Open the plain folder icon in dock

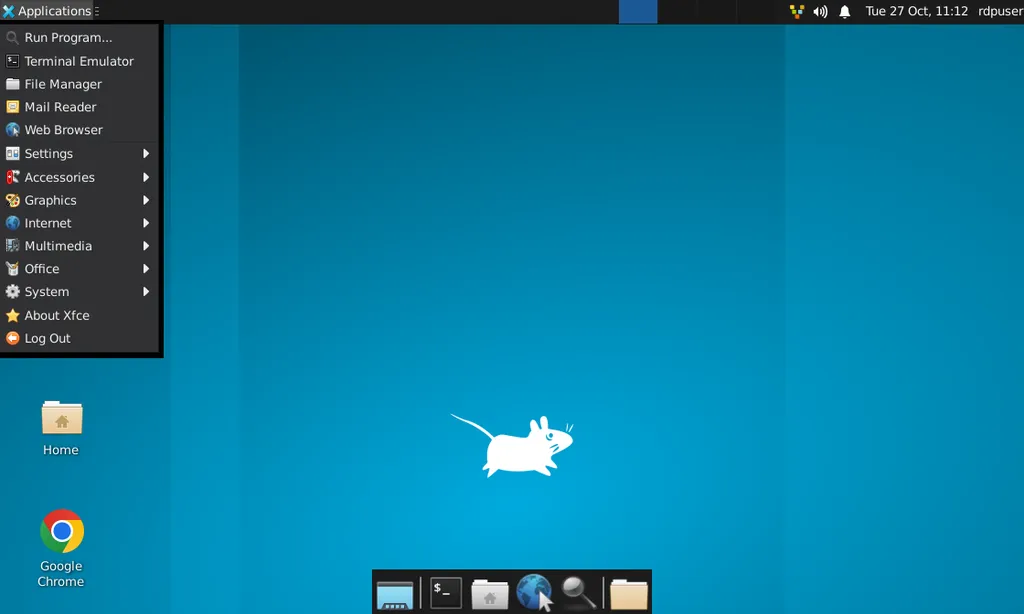point(628,594)
